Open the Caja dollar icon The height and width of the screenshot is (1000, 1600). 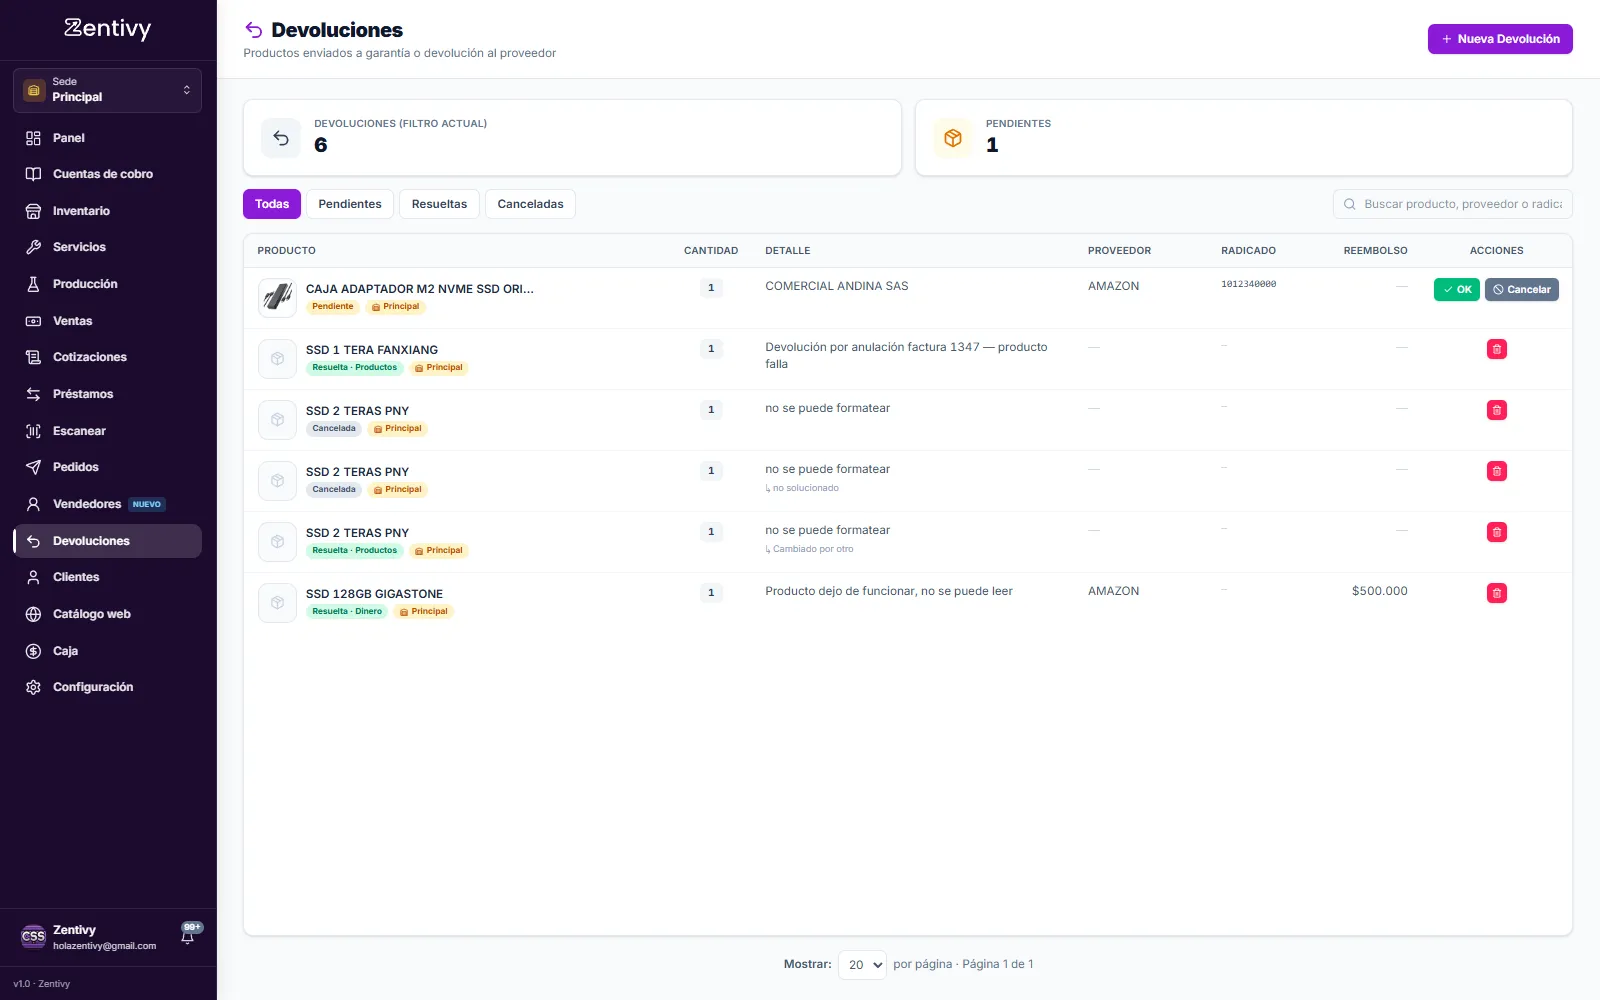tap(33, 651)
